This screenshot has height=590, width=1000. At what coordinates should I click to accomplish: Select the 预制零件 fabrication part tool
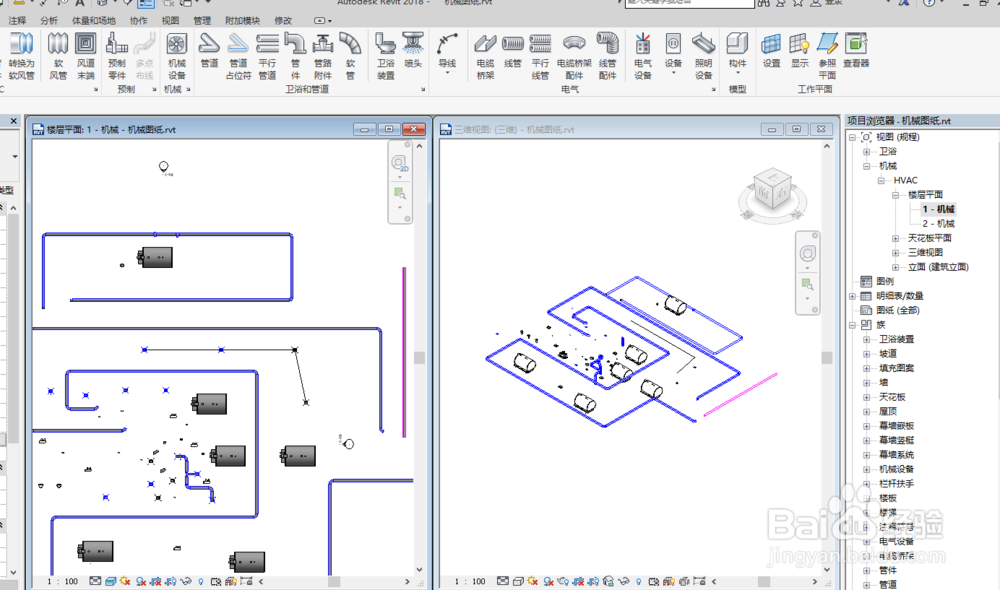(117, 56)
